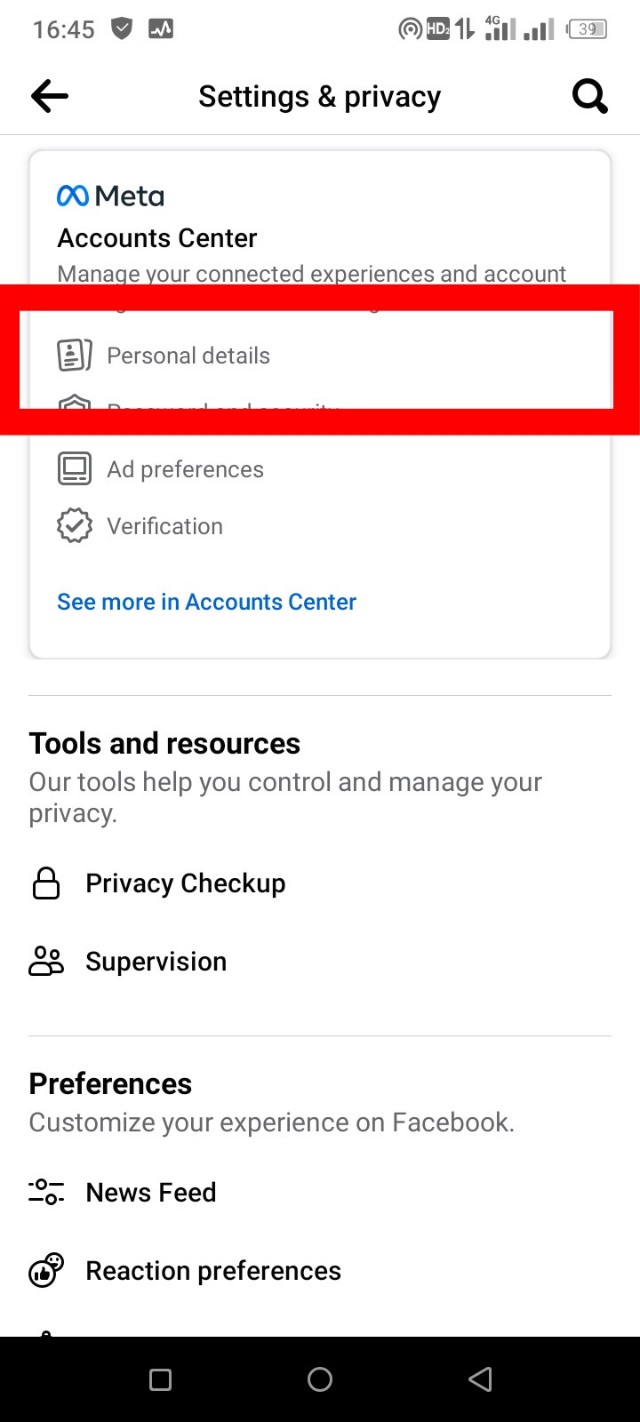
Task: Tap the Reaction preferences thumbs-up icon
Action: click(46, 1270)
